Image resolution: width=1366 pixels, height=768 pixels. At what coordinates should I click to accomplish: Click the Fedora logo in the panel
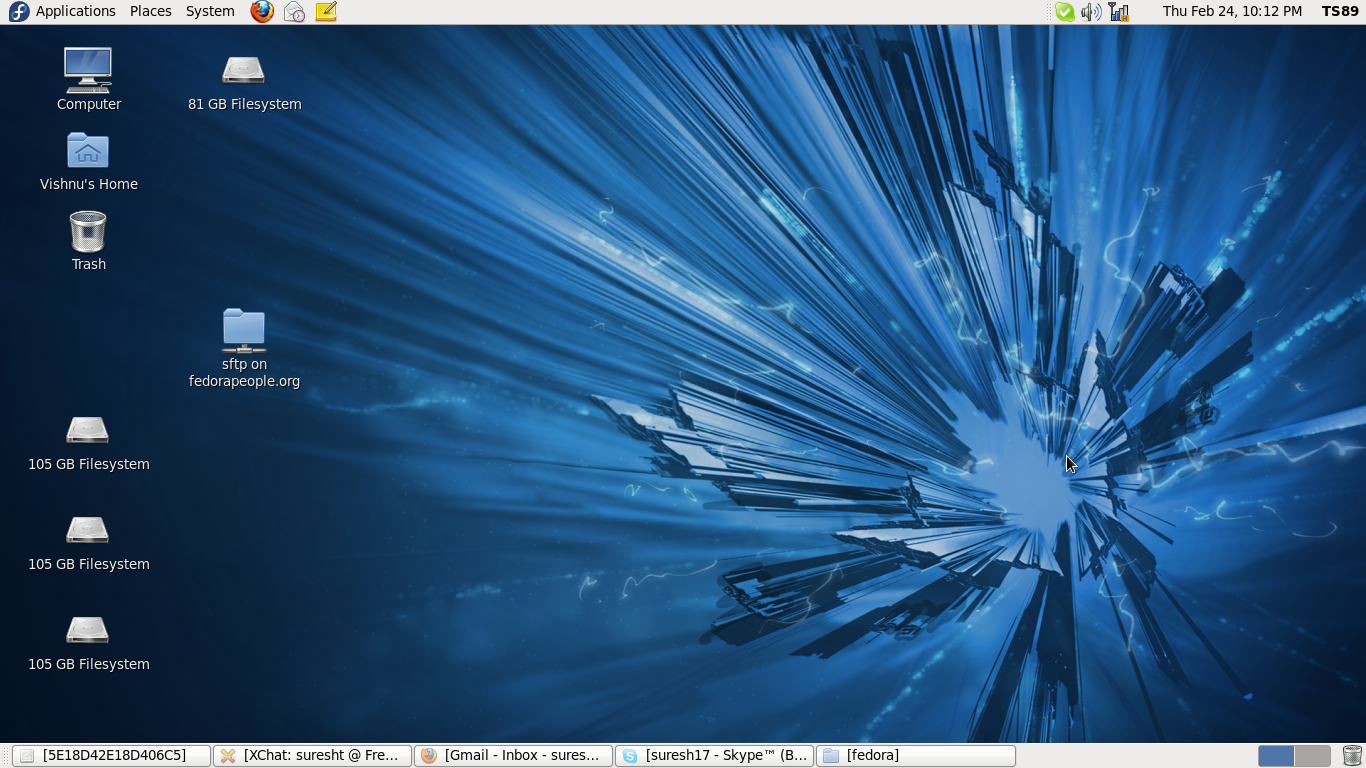point(18,11)
